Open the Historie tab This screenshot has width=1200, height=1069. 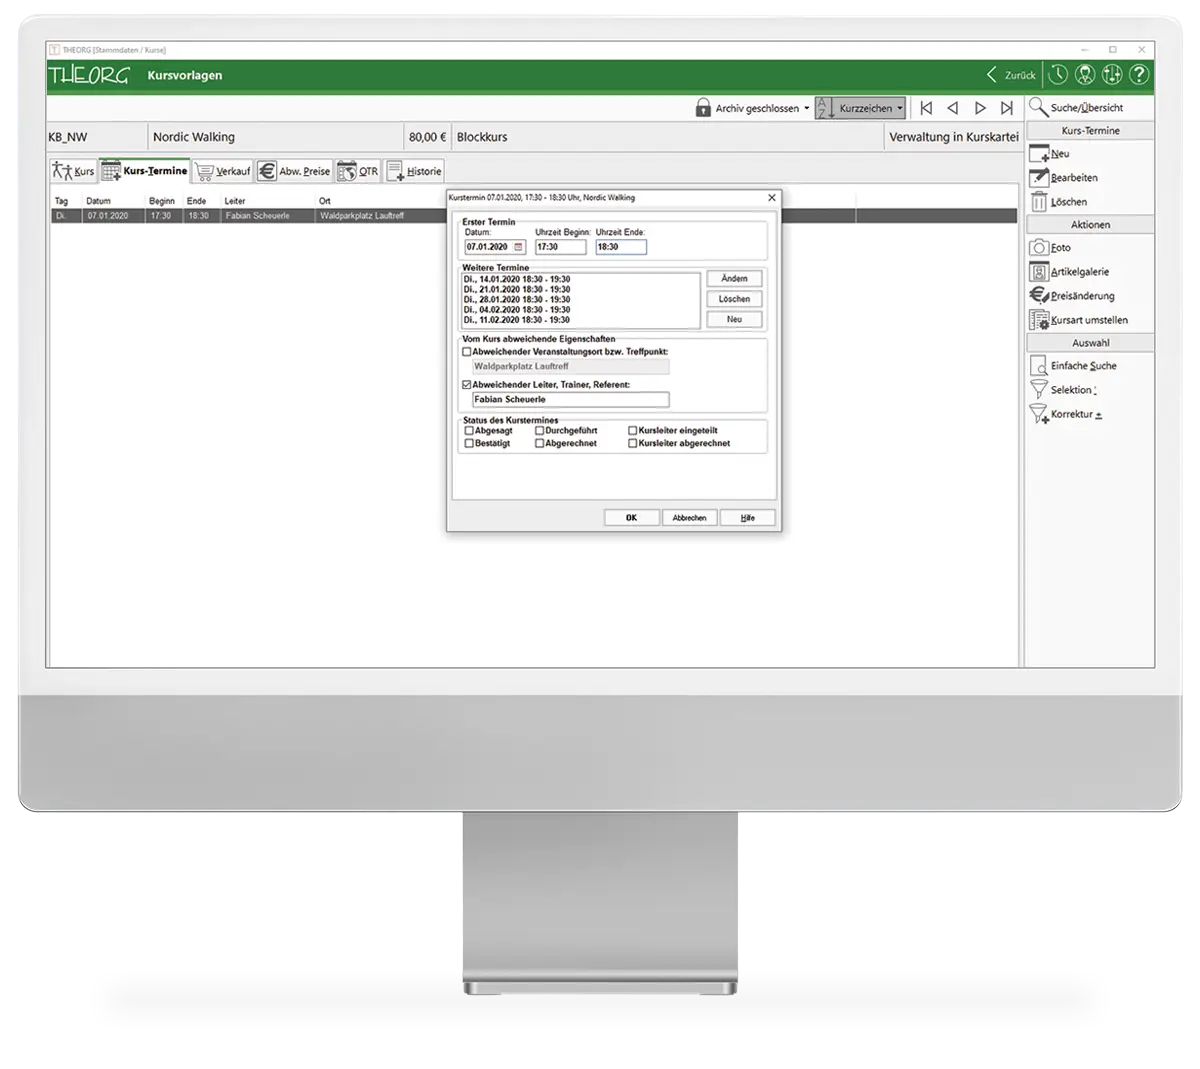click(x=414, y=171)
